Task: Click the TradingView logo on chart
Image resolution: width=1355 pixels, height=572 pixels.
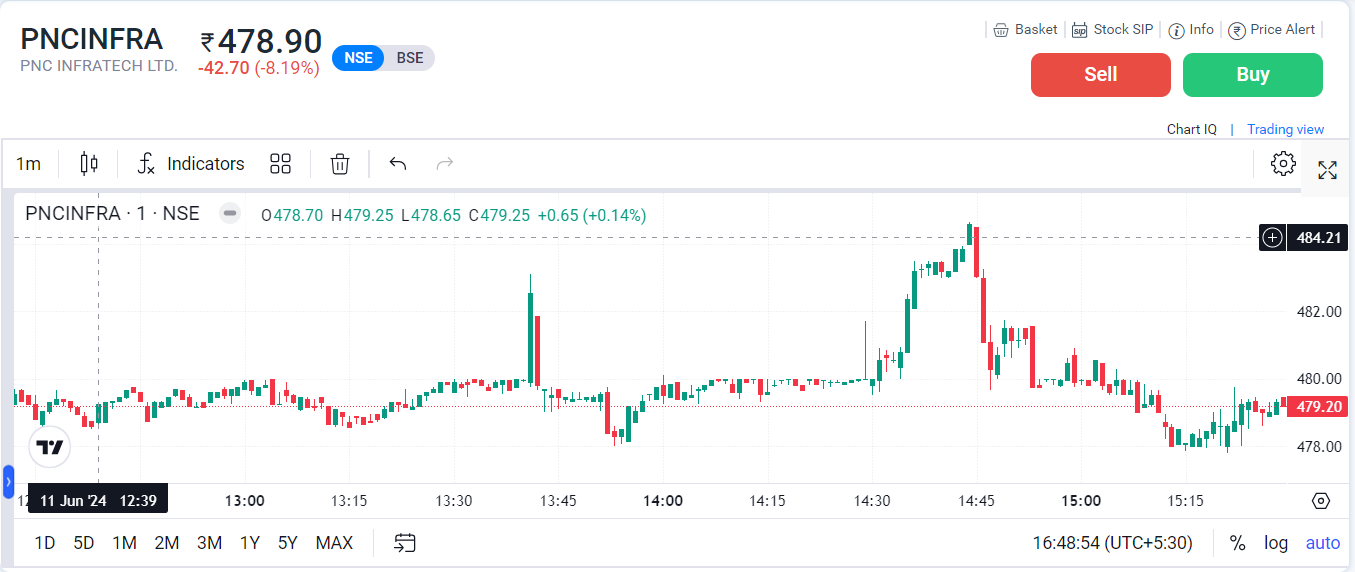Action: coord(50,447)
